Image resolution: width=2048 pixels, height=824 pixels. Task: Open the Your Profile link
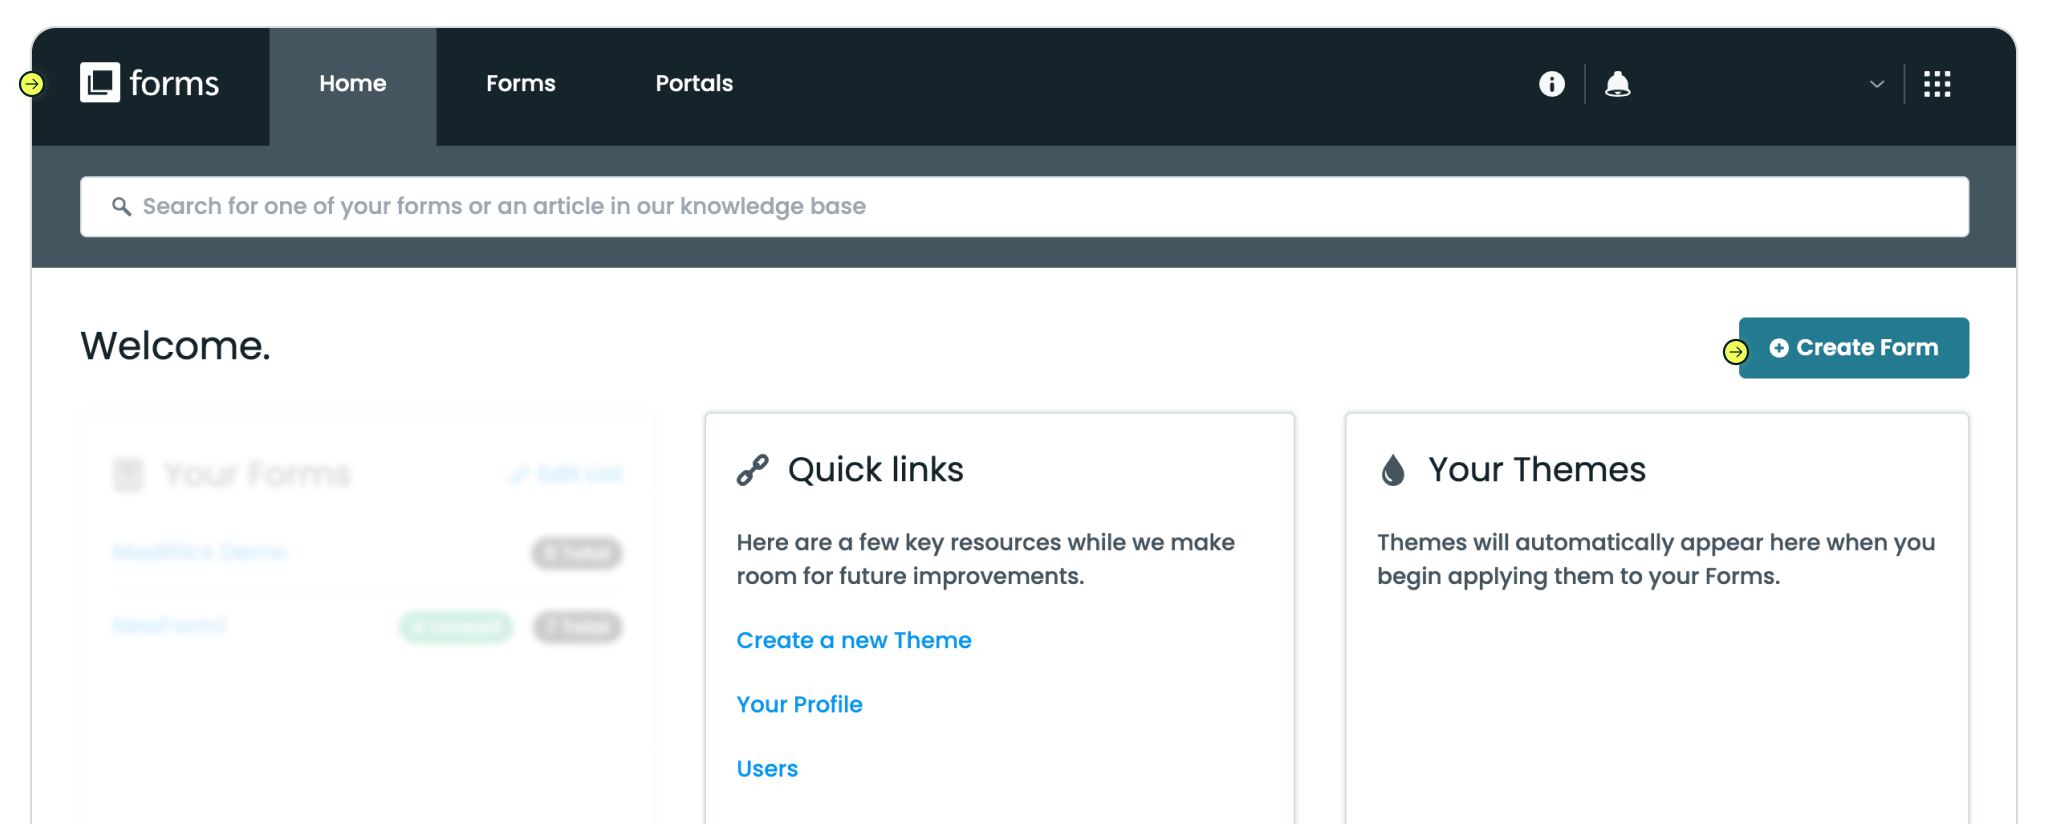pos(799,704)
